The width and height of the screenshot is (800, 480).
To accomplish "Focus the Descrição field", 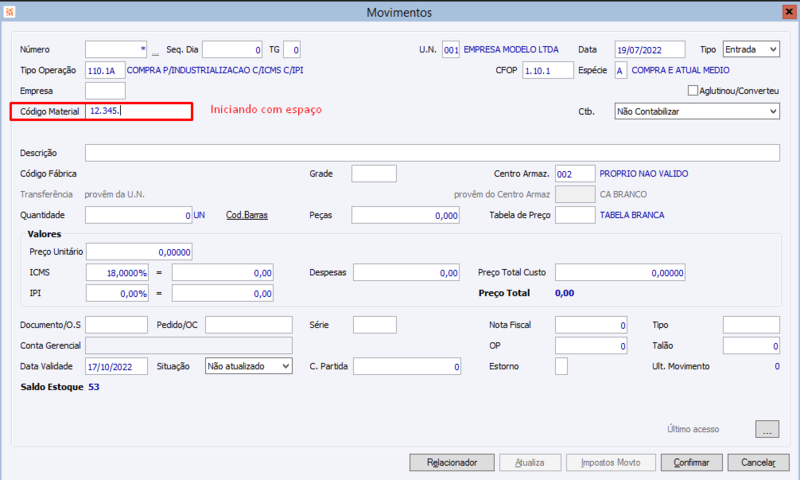I will click(x=432, y=153).
